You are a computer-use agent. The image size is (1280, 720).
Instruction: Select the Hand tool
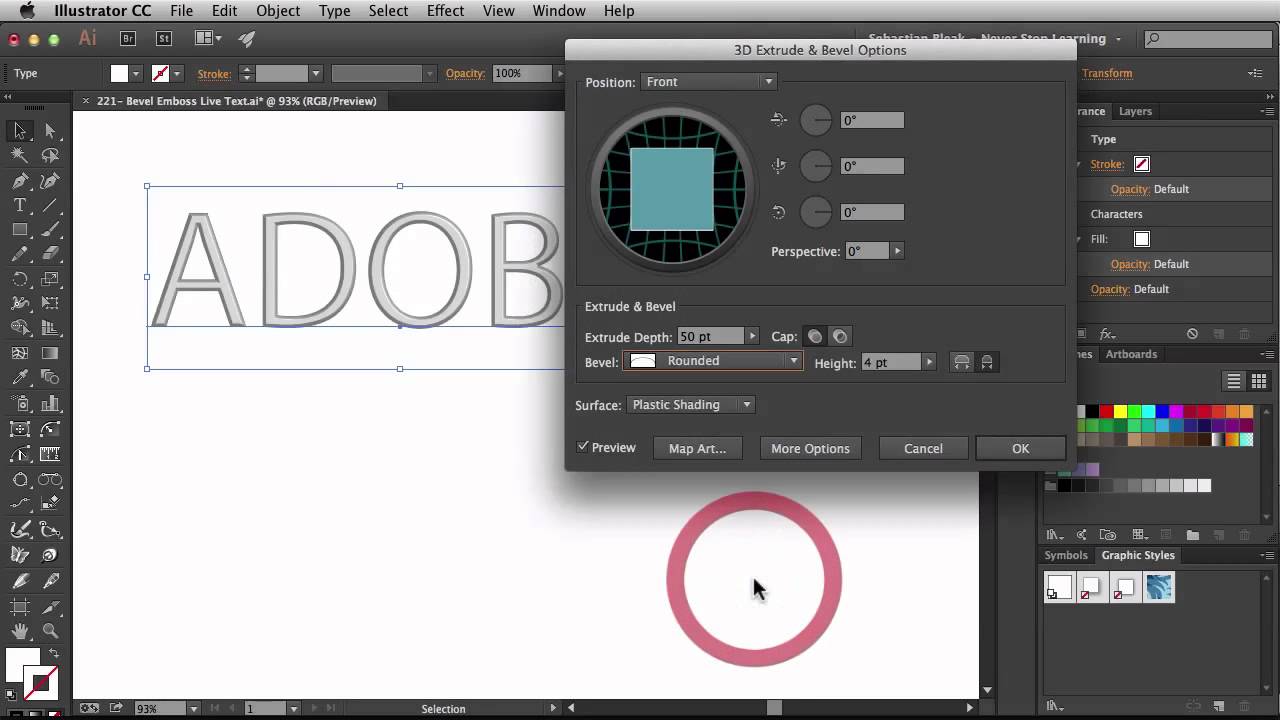click(19, 631)
